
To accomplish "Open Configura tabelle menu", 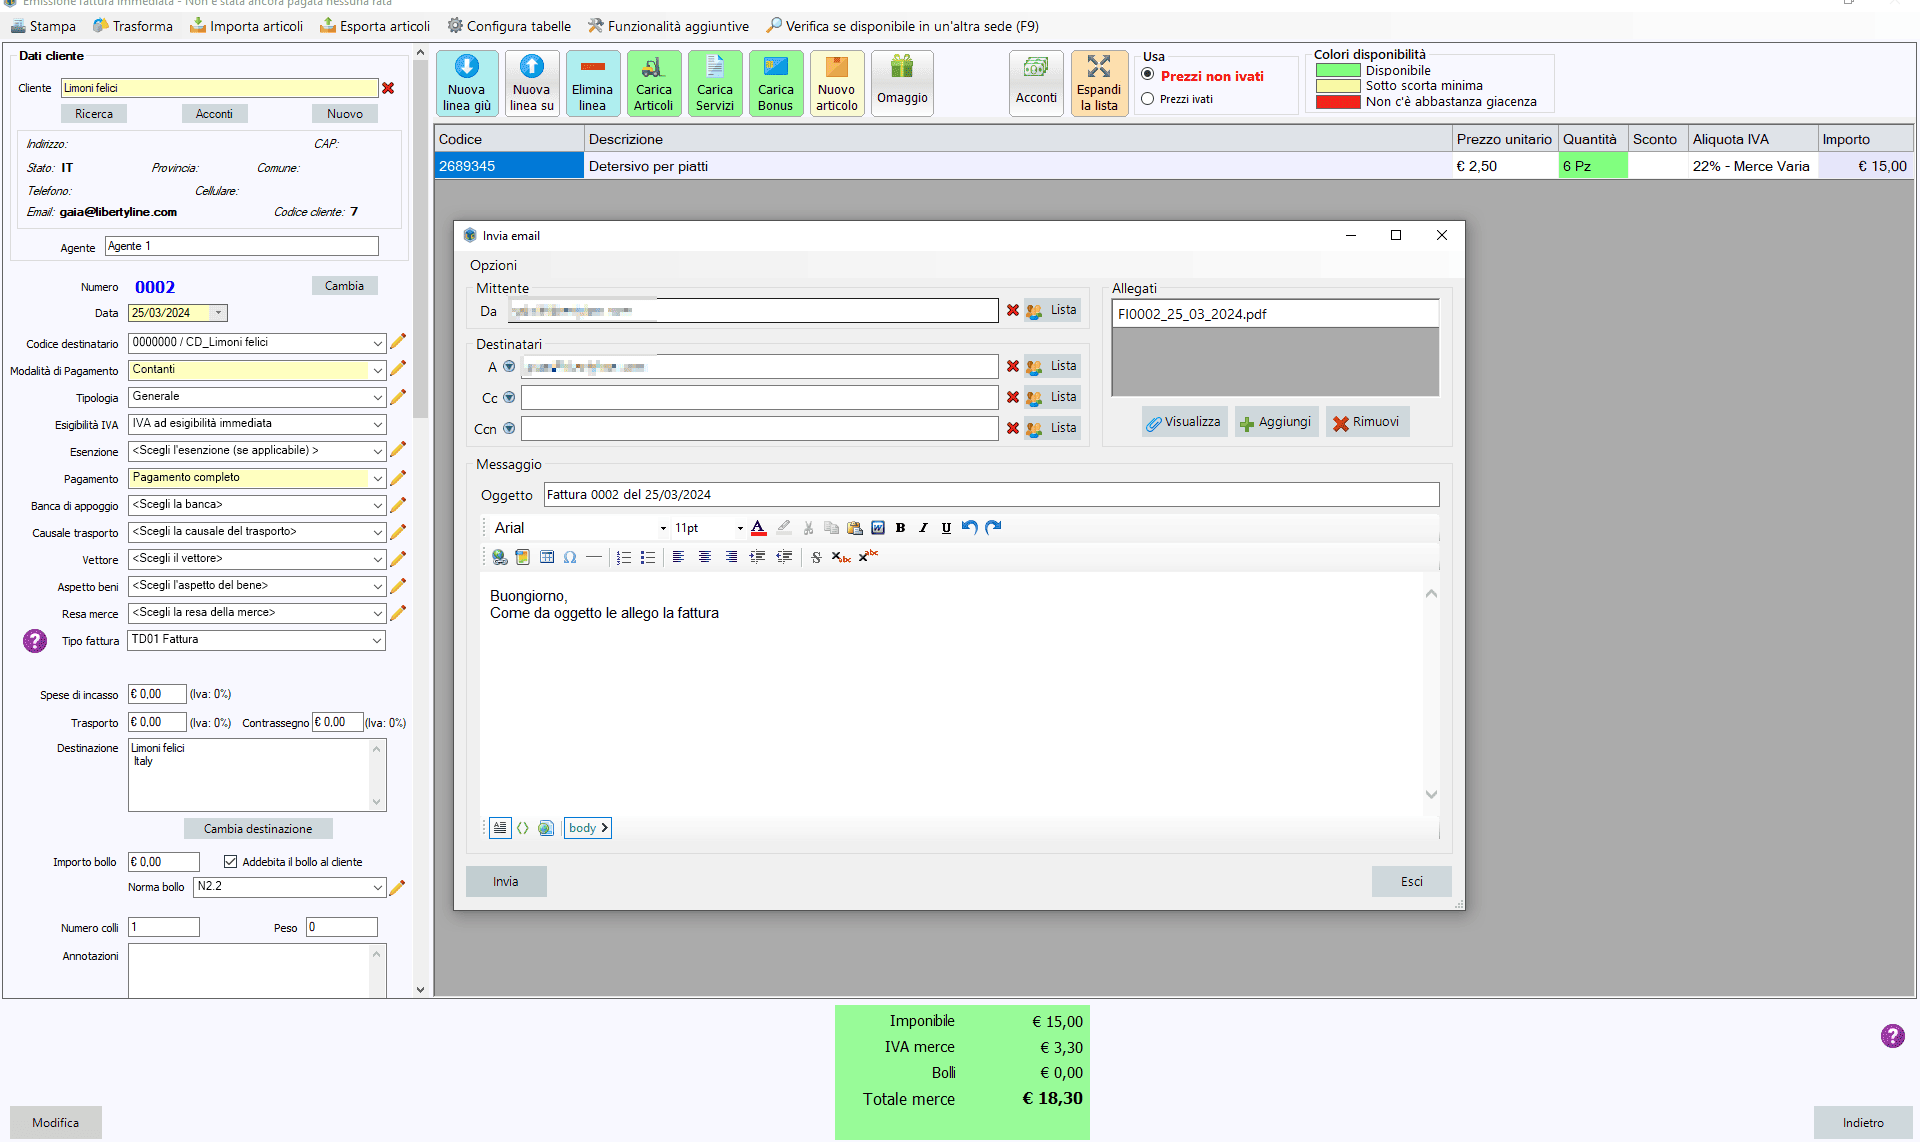I will (x=509, y=26).
